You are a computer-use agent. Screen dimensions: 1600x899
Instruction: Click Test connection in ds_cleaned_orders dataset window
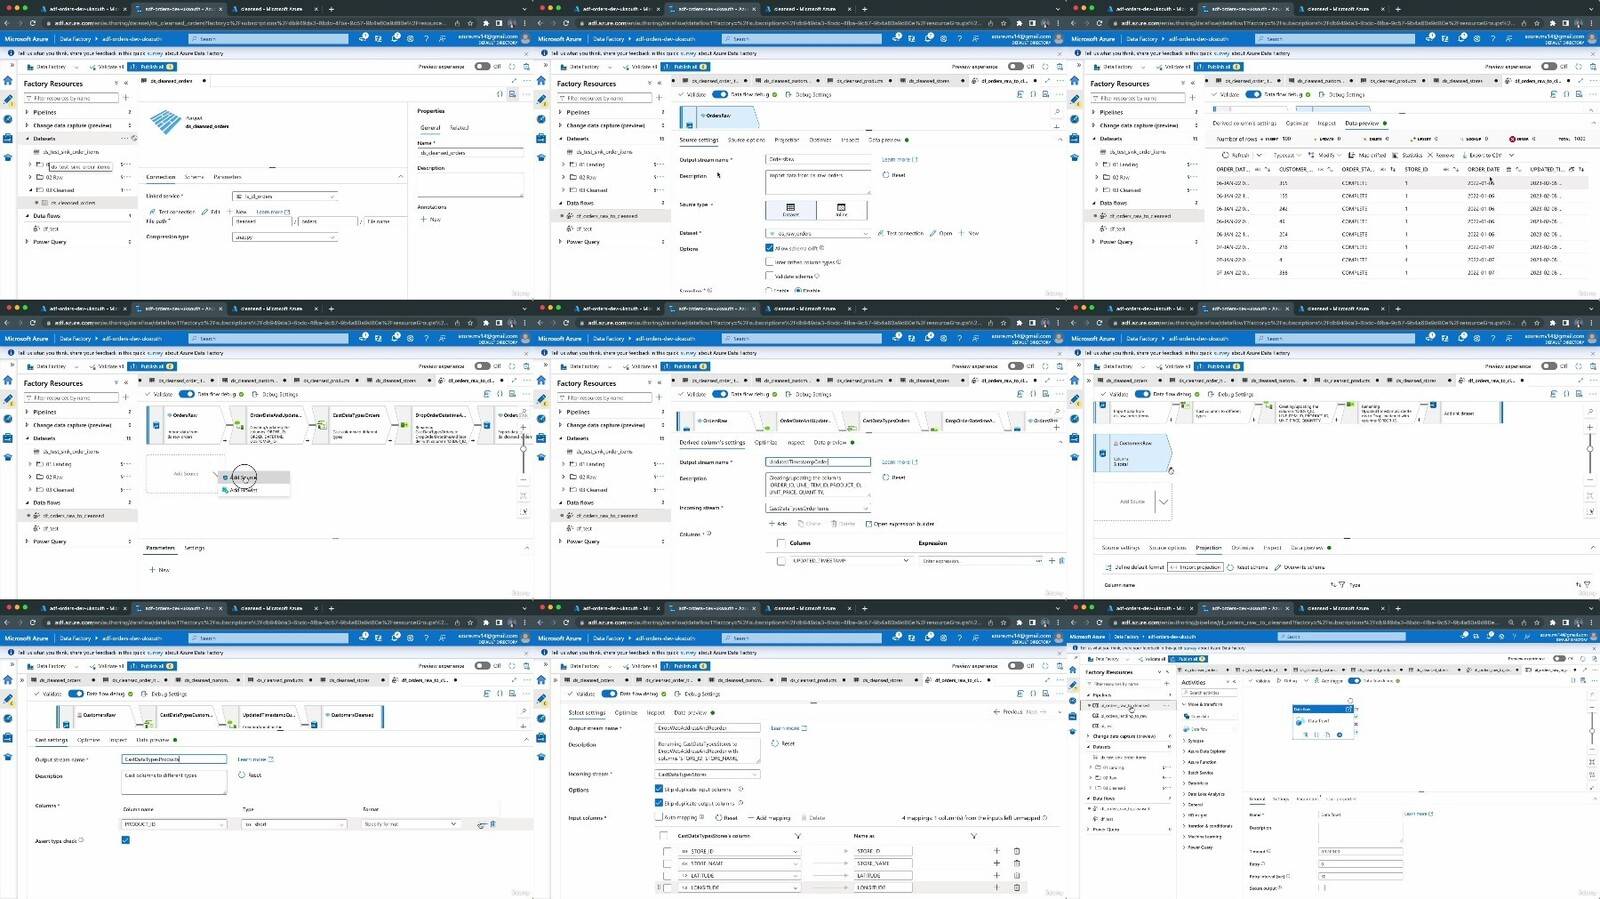tap(174, 212)
